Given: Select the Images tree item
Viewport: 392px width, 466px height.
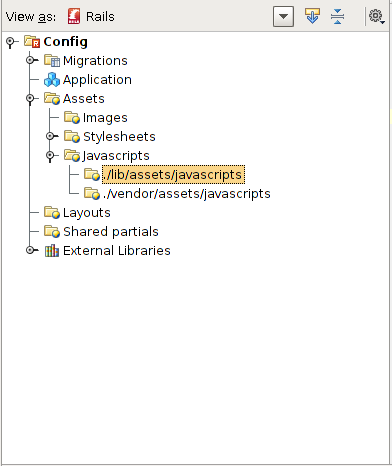Looking at the screenshot, I should [105, 118].
